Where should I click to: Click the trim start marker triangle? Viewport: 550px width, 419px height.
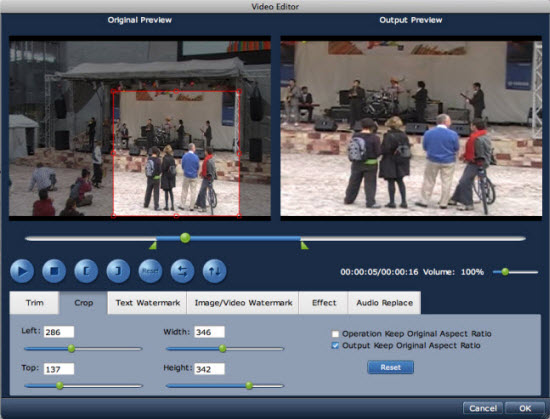point(153,245)
